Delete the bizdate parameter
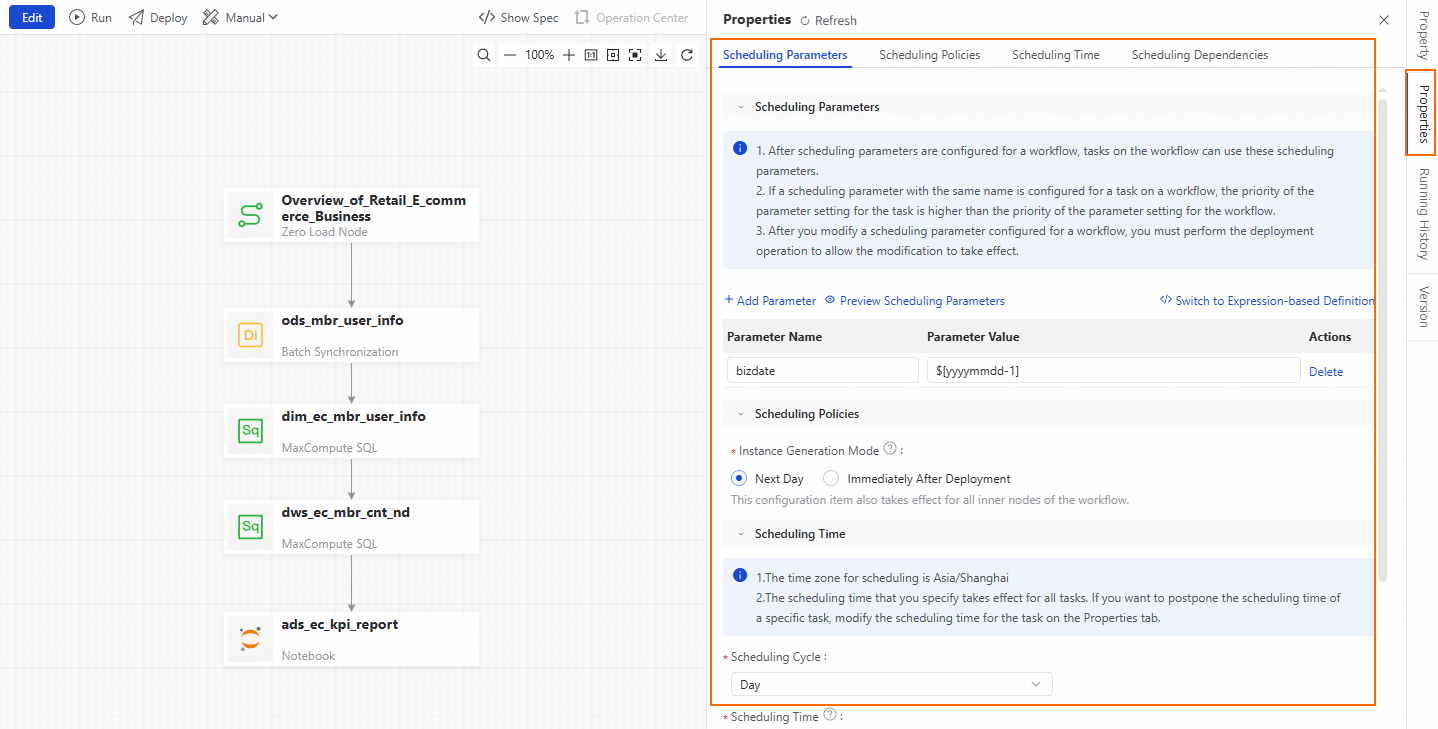The height and width of the screenshot is (729, 1438). [x=1326, y=371]
